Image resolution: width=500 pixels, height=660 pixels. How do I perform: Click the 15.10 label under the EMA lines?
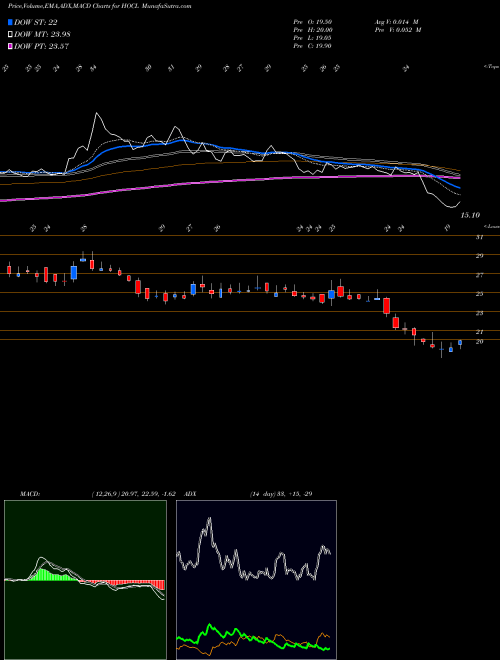tap(470, 216)
